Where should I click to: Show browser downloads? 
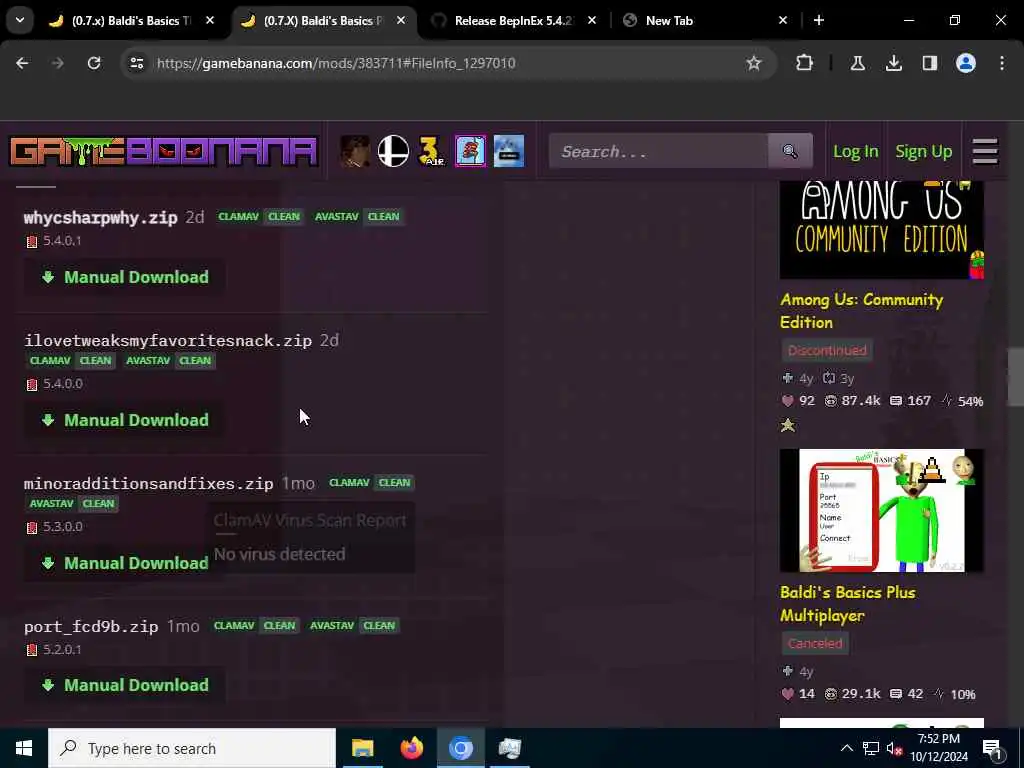pos(894,63)
